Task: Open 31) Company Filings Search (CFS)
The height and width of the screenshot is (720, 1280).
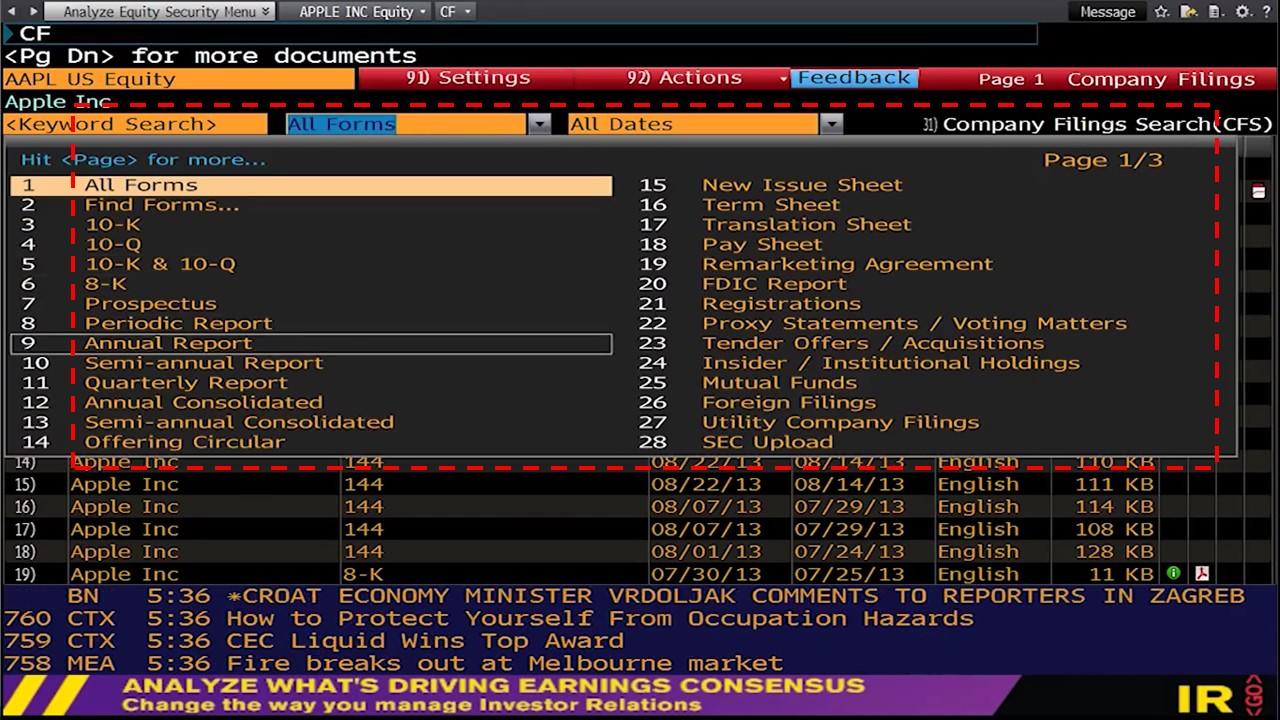Action: (x=1097, y=124)
